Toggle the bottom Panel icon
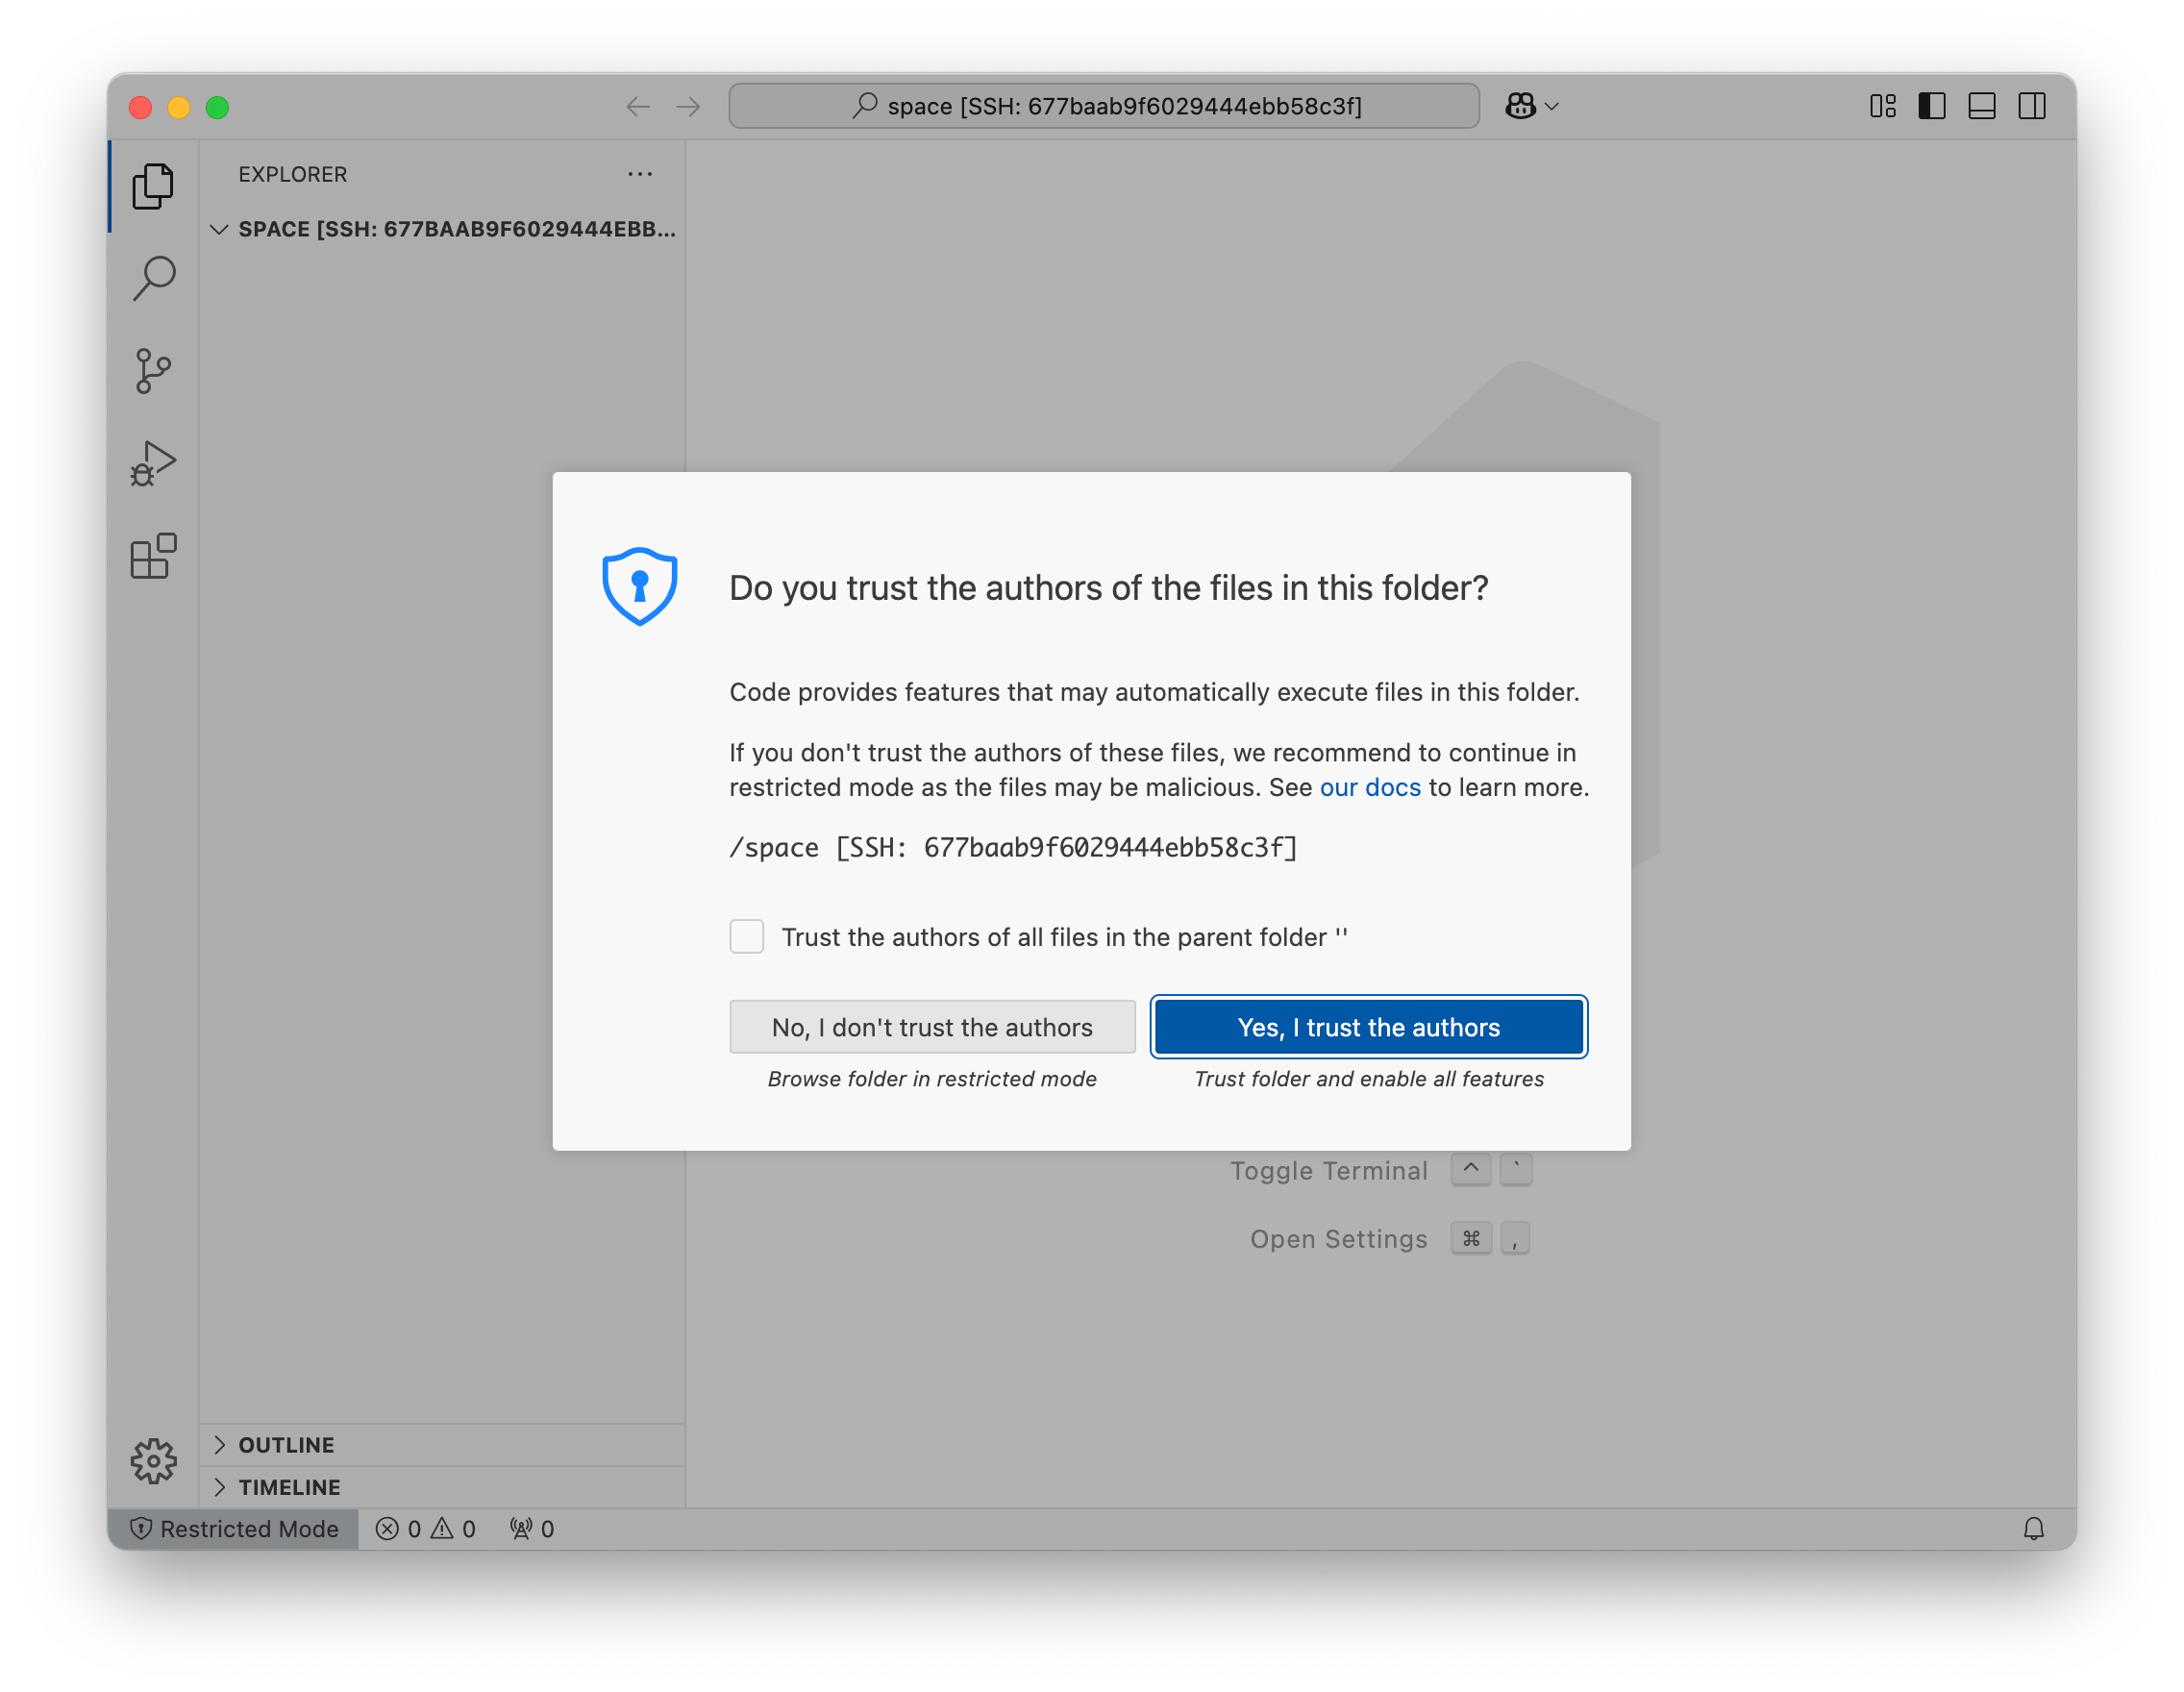This screenshot has width=2184, height=1692. pos(1982,106)
